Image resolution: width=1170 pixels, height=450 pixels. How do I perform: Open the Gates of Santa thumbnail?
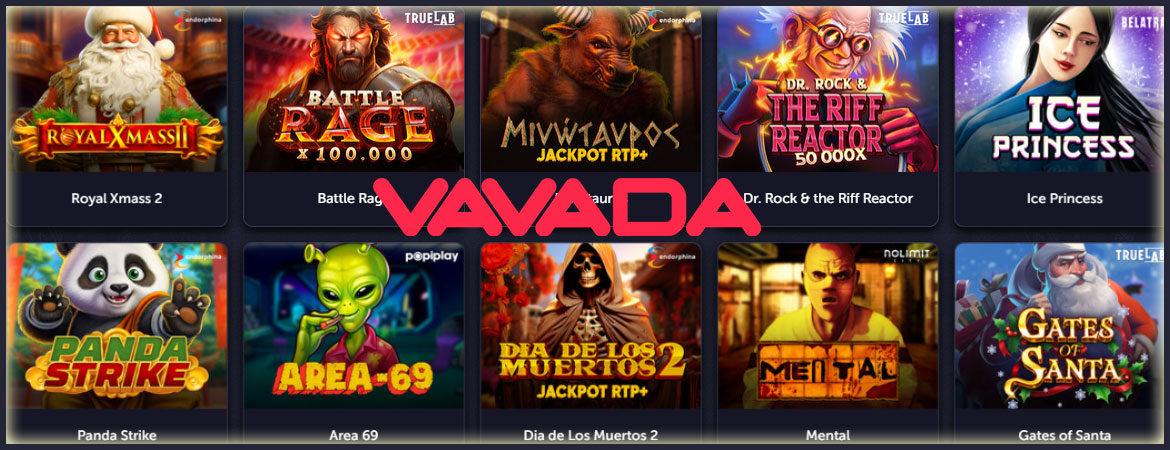click(1062, 325)
